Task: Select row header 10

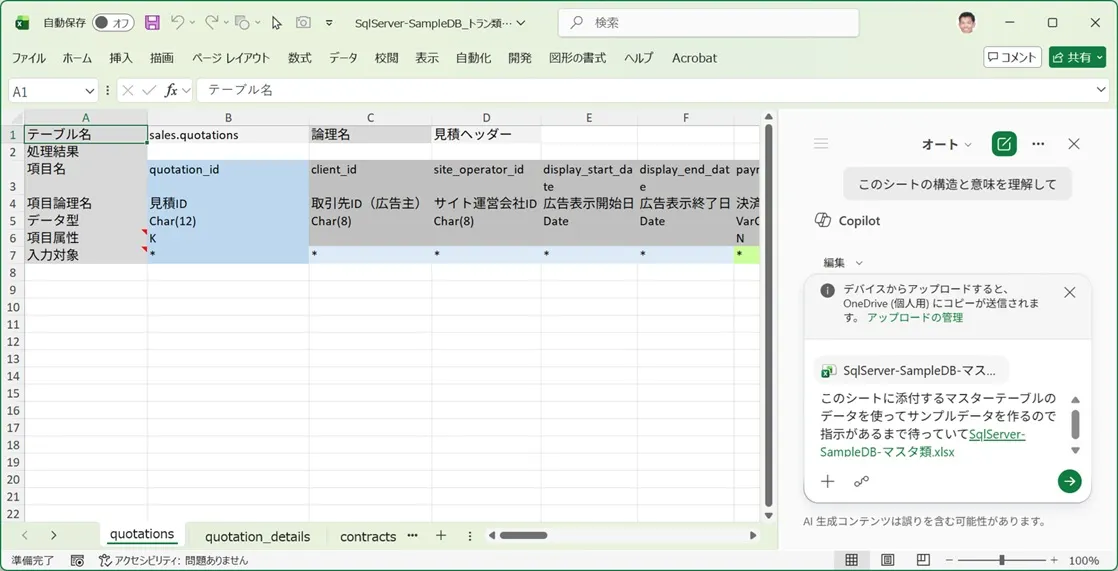Action: tap(12, 307)
